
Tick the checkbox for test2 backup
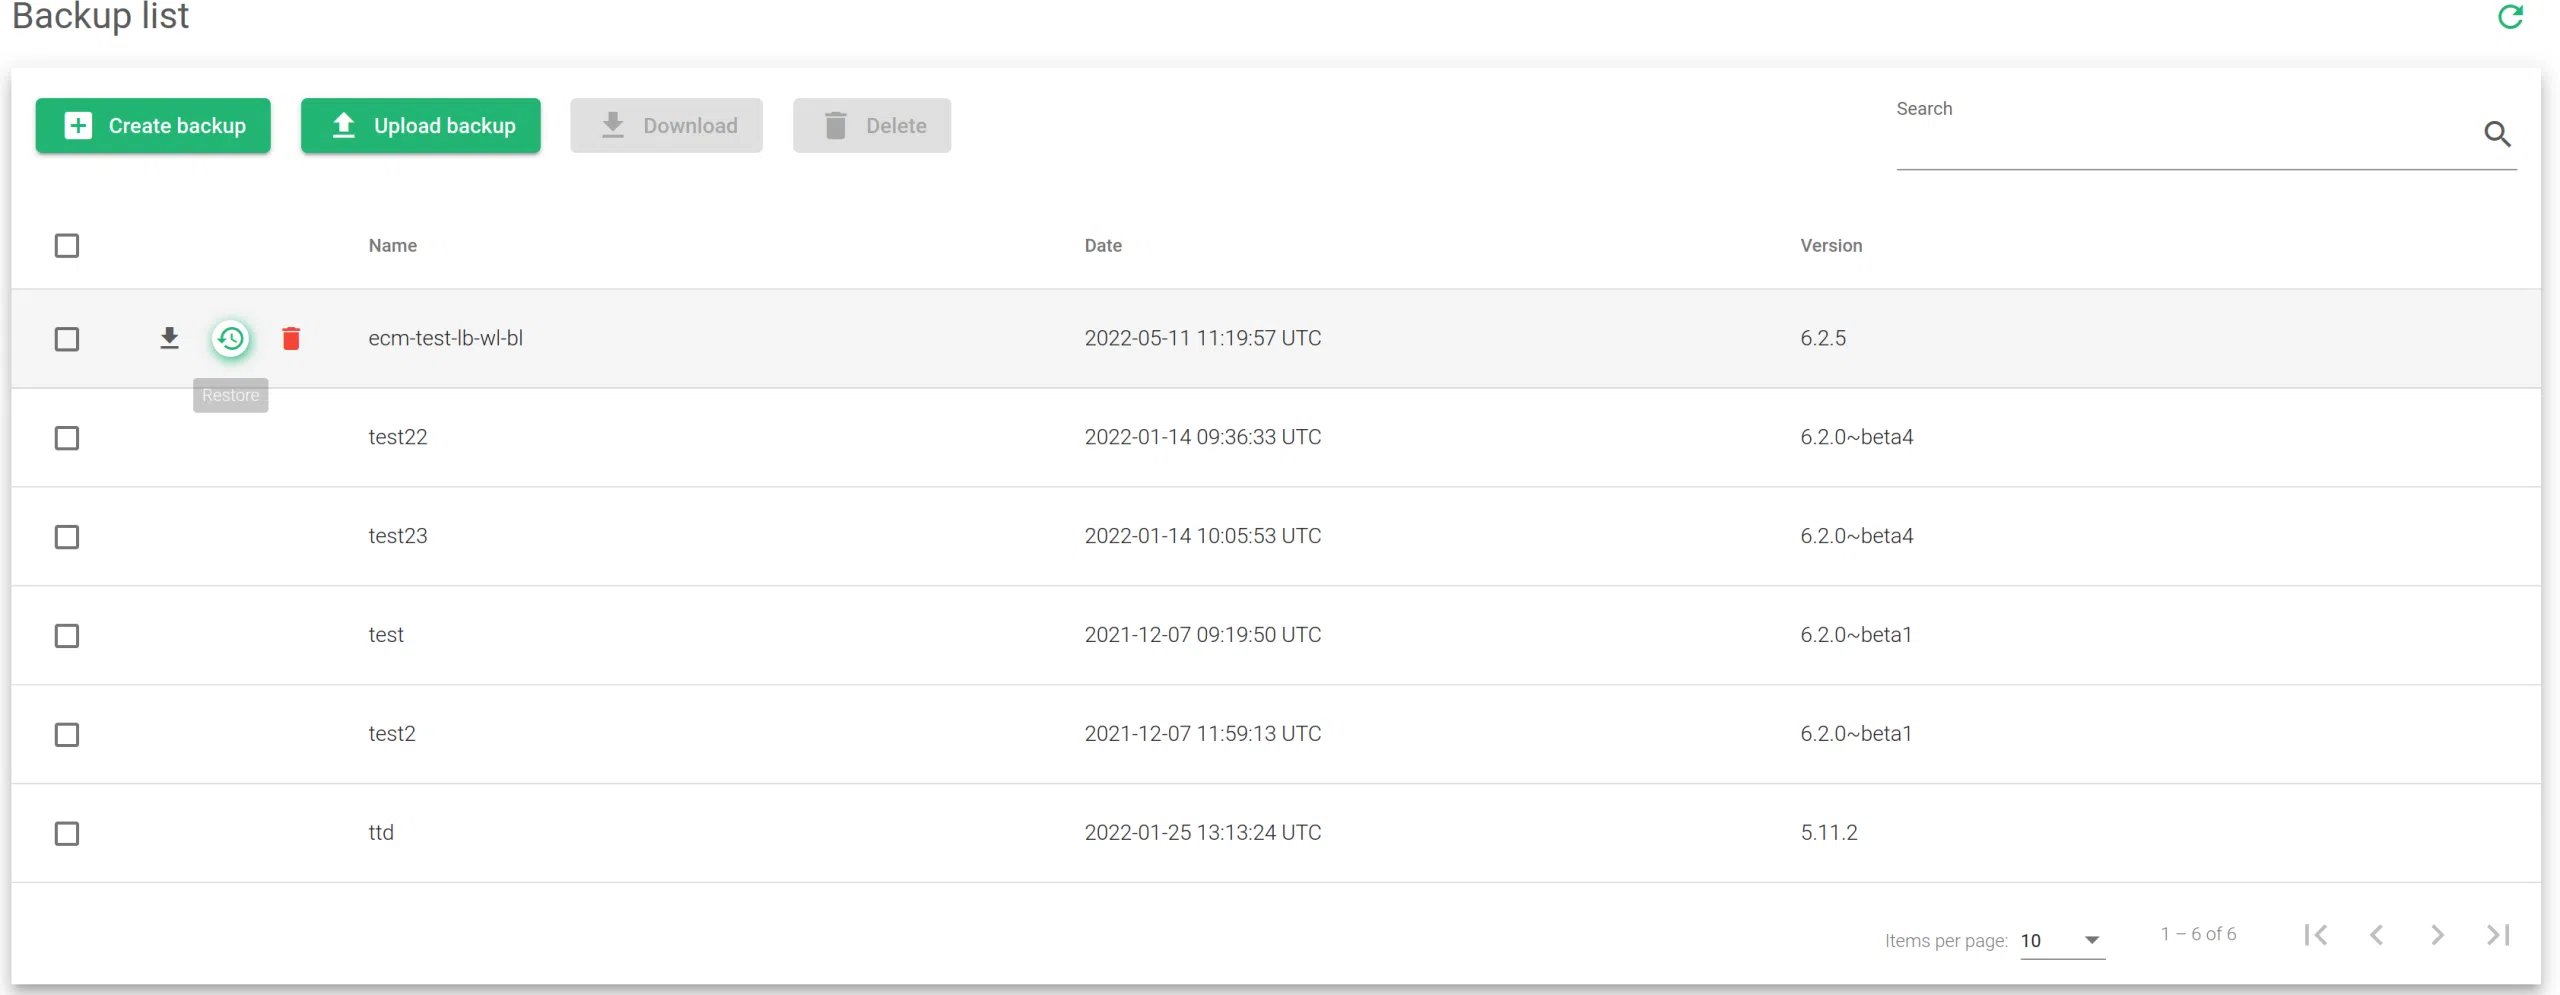click(67, 735)
